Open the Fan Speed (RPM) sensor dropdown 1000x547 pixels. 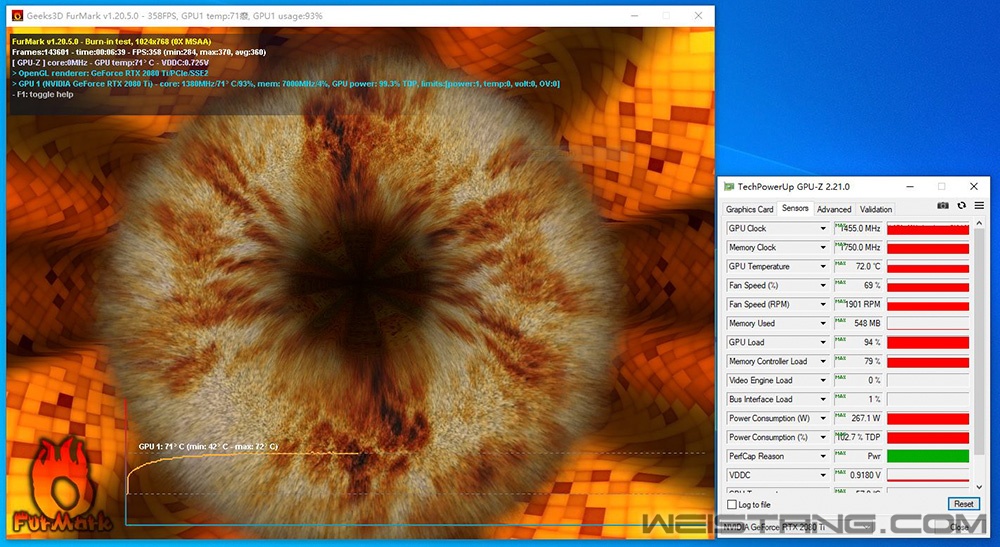tap(823, 305)
